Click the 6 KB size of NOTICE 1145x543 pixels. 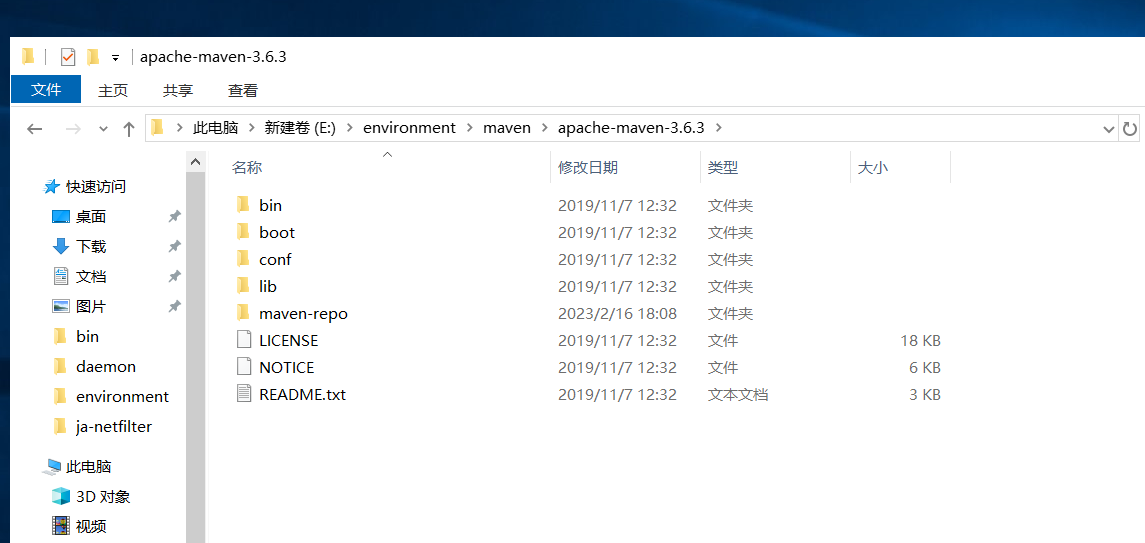(x=924, y=368)
